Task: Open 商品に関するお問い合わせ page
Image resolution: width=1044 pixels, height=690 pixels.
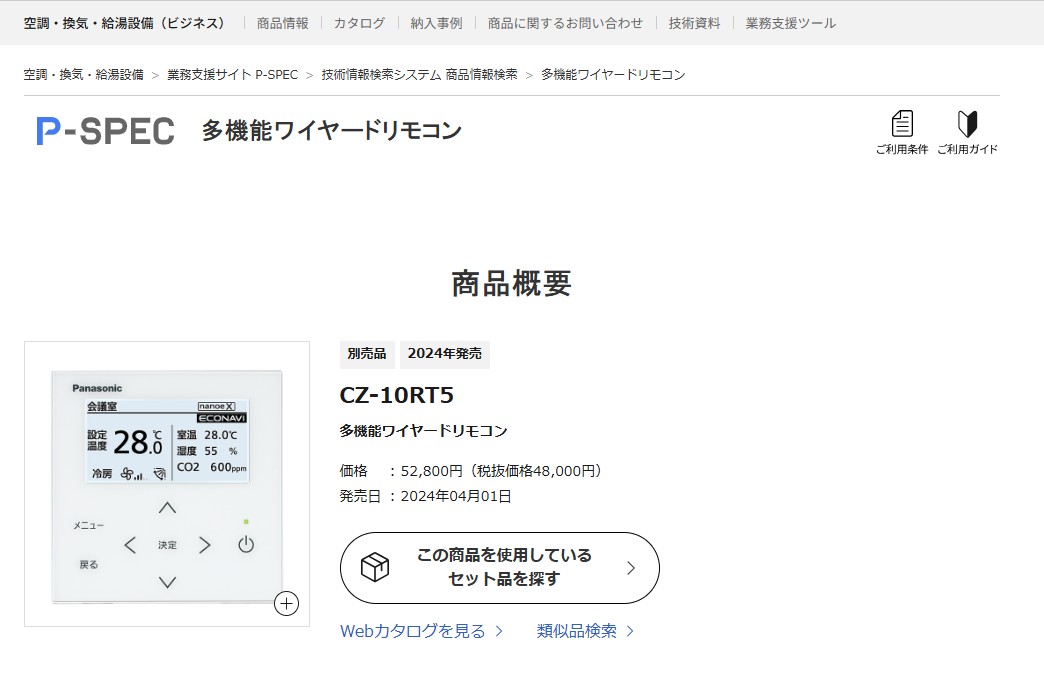Action: 565,23
